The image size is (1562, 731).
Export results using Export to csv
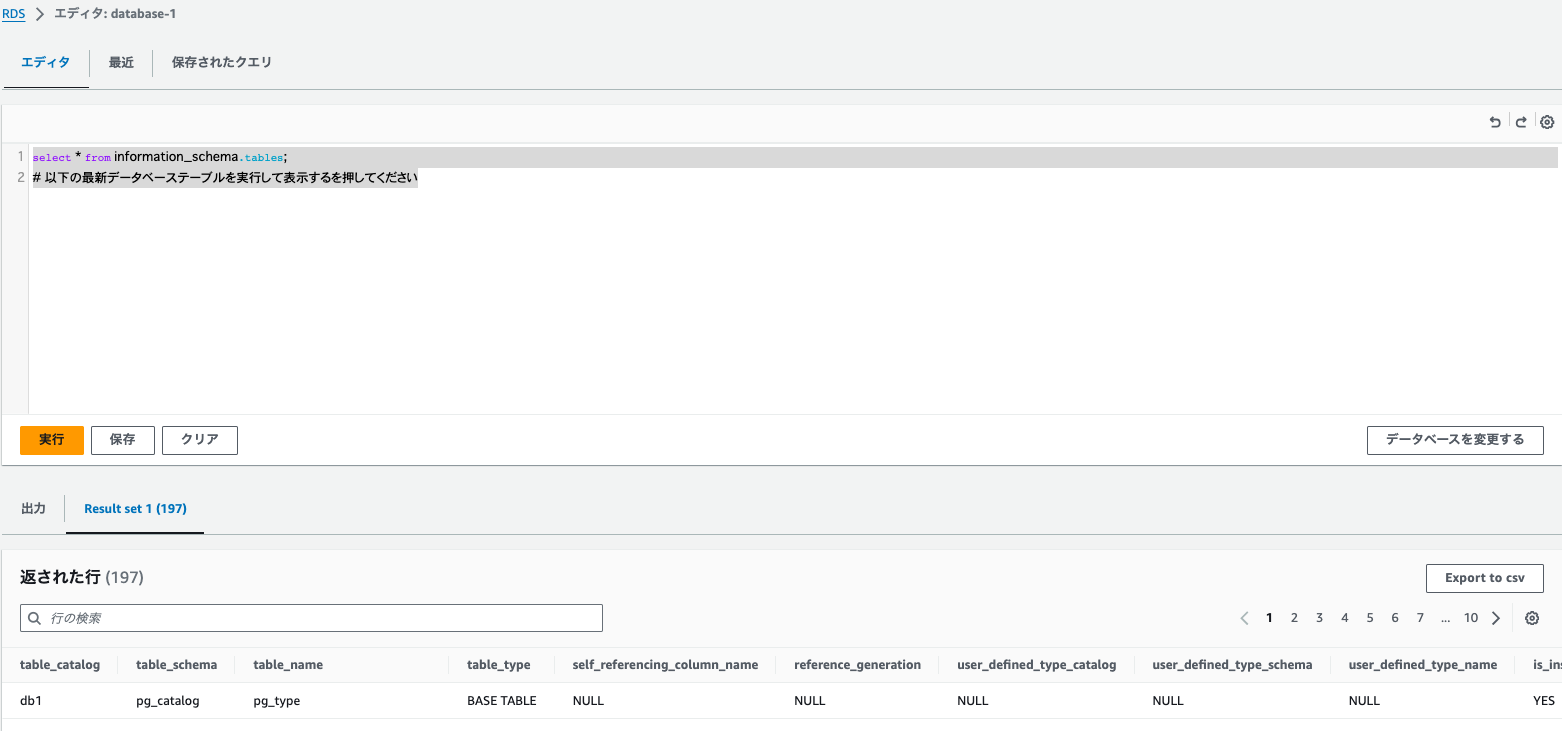click(1484, 578)
